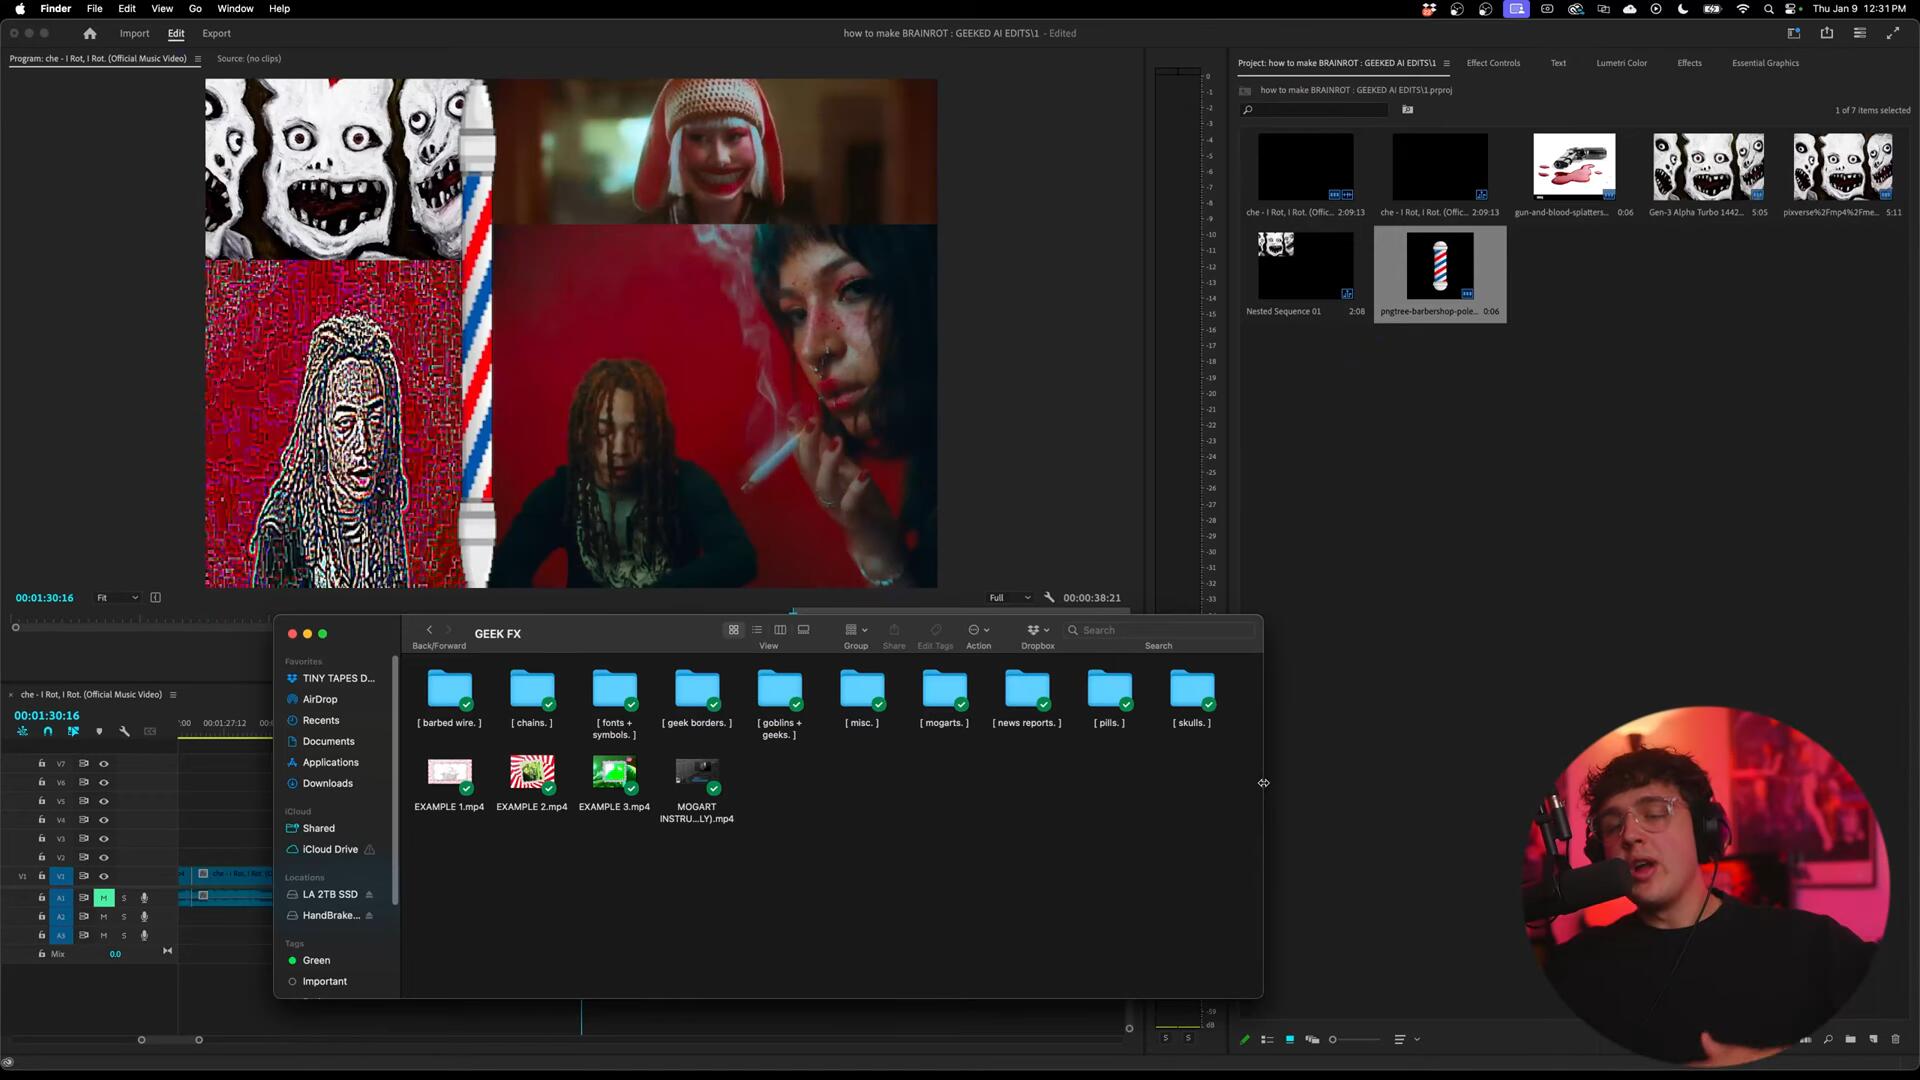Open timeline sequence panel menu
The image size is (1920, 1080).
tap(173, 695)
